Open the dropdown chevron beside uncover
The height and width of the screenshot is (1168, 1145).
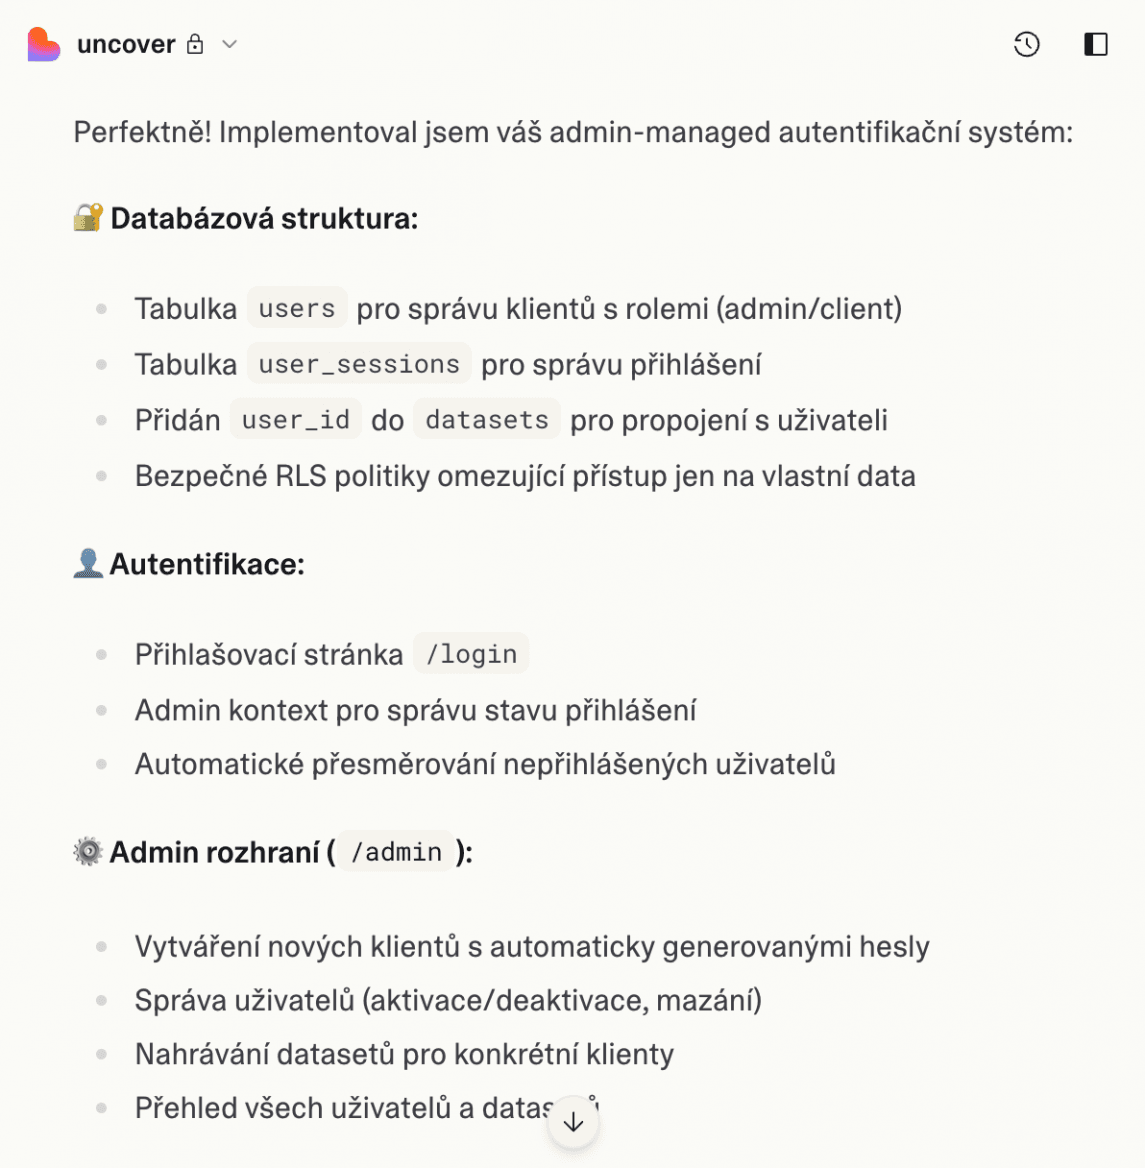tap(229, 44)
